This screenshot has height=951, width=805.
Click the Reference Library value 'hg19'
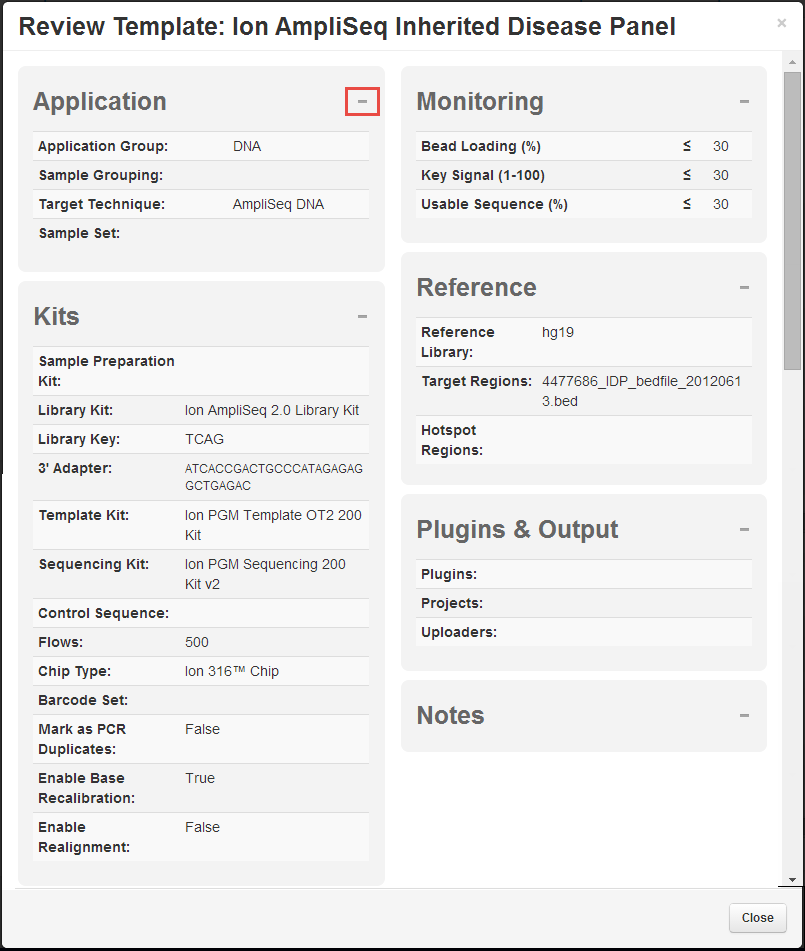(557, 332)
